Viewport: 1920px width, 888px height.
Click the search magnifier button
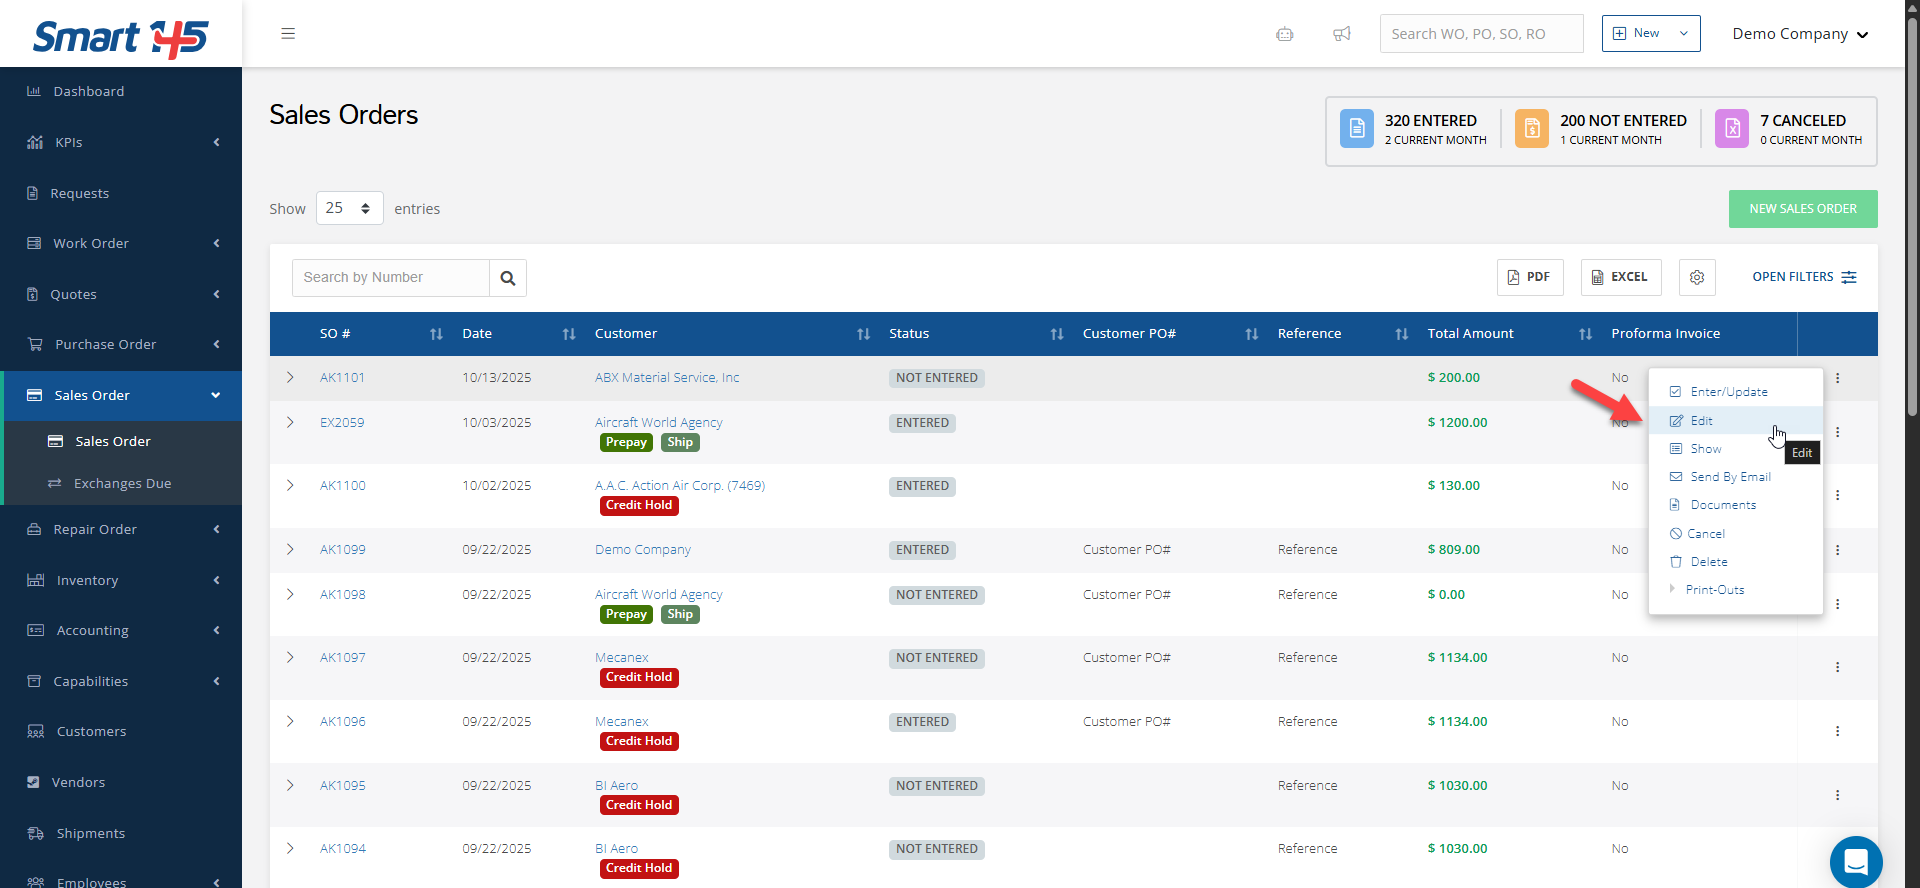(x=508, y=278)
